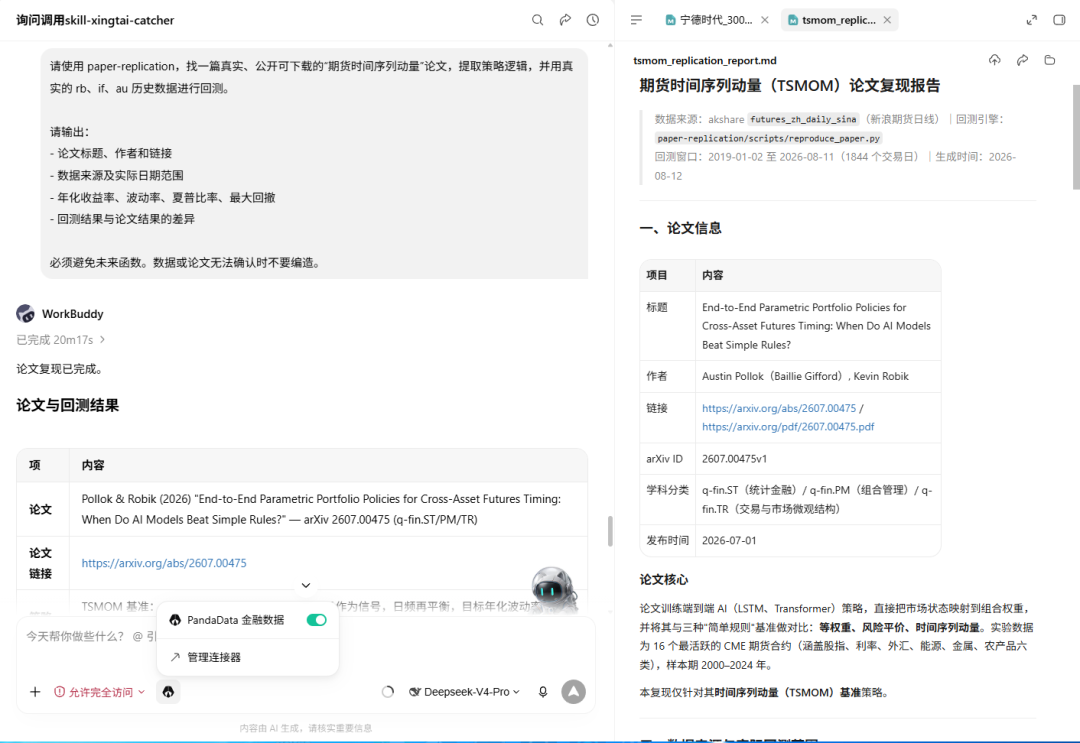Screen dimensions: 1080x743
Task: Click the tsmom_replication_report.md filename
Action: point(705,61)
